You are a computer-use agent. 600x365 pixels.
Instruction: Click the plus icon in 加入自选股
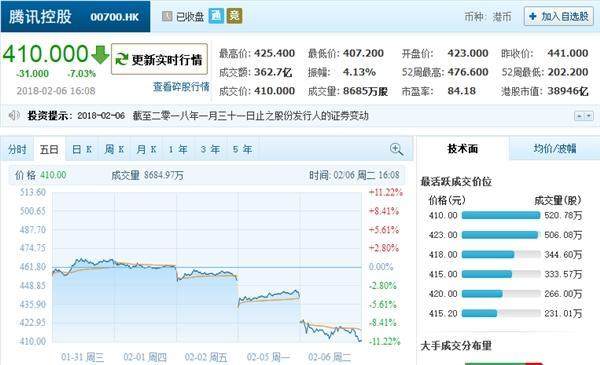pyautogui.click(x=532, y=16)
